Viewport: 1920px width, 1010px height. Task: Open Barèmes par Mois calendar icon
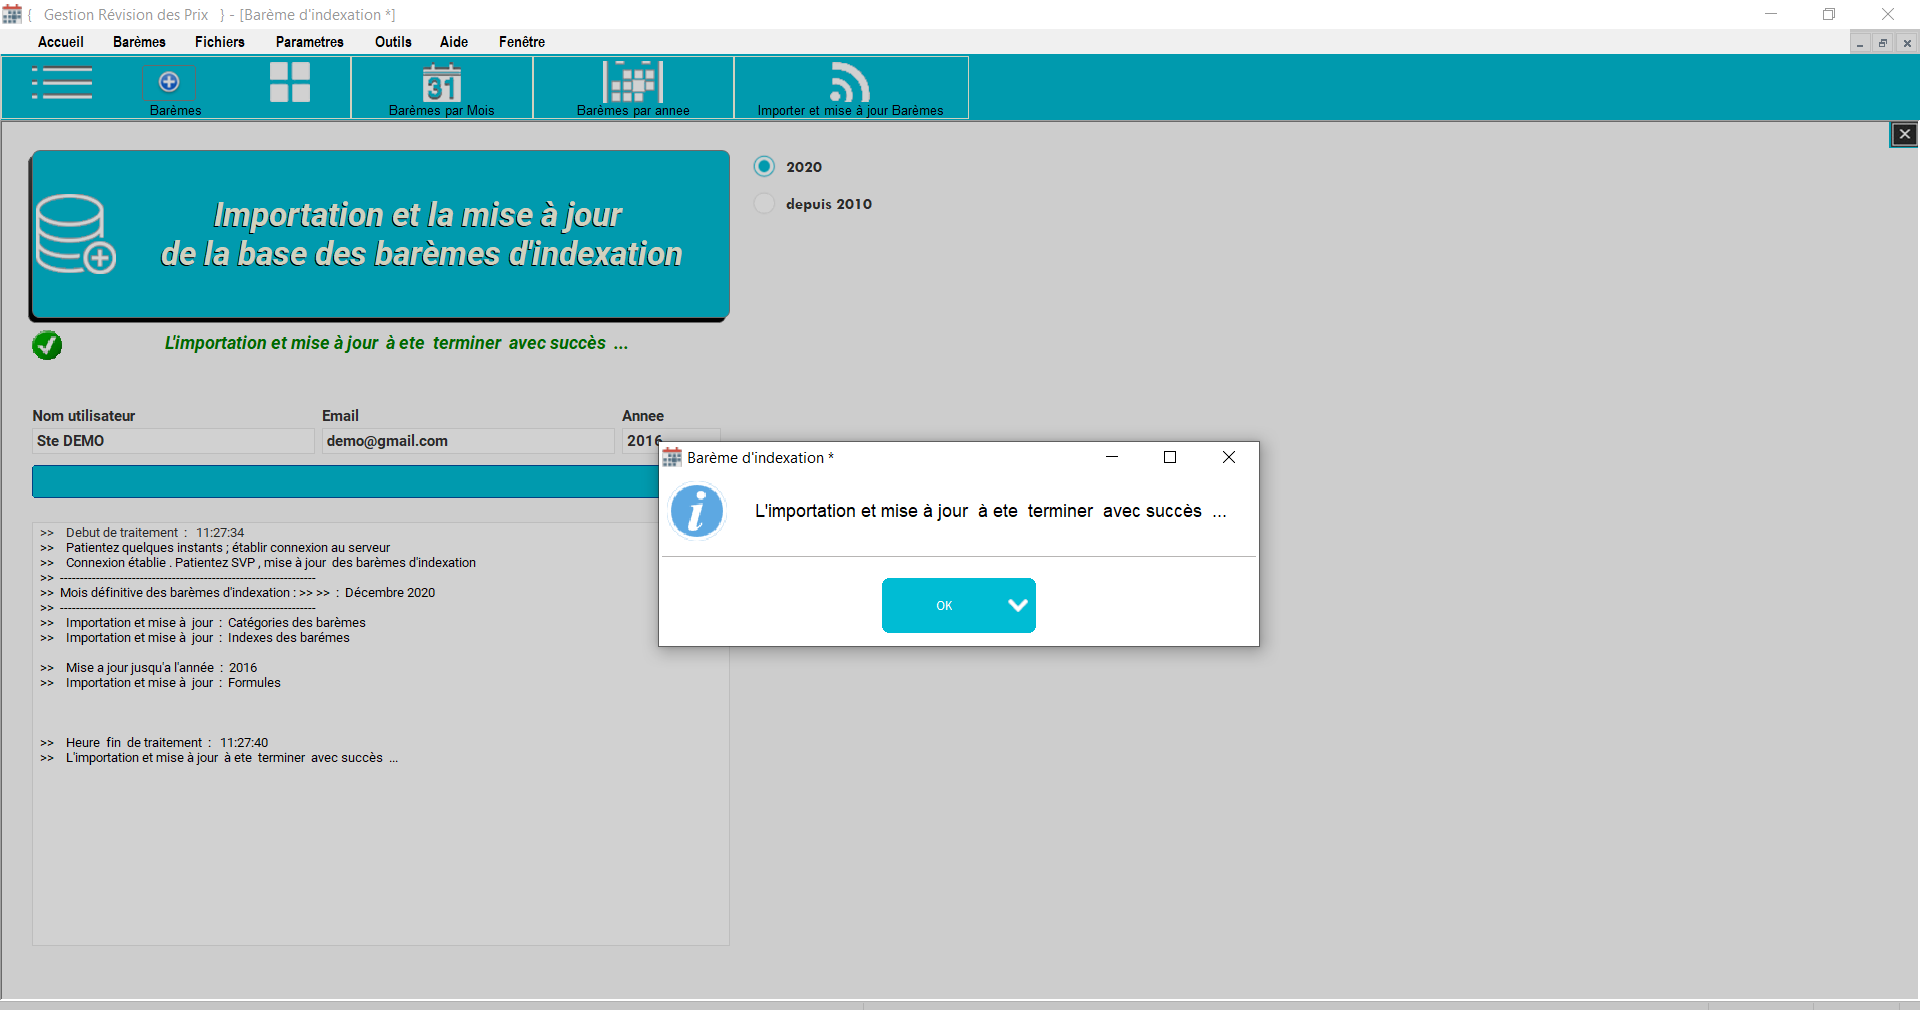(x=441, y=85)
